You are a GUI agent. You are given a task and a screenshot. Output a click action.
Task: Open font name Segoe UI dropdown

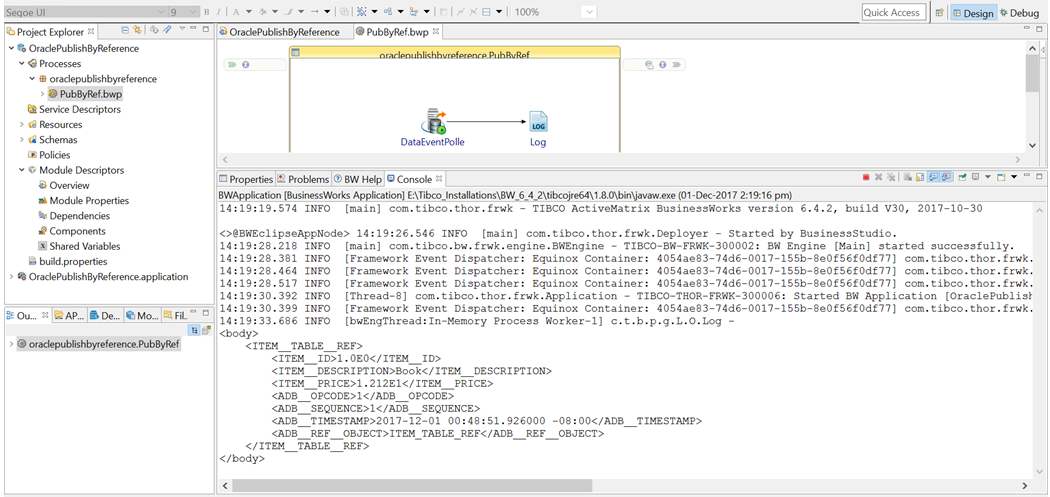tap(160, 12)
